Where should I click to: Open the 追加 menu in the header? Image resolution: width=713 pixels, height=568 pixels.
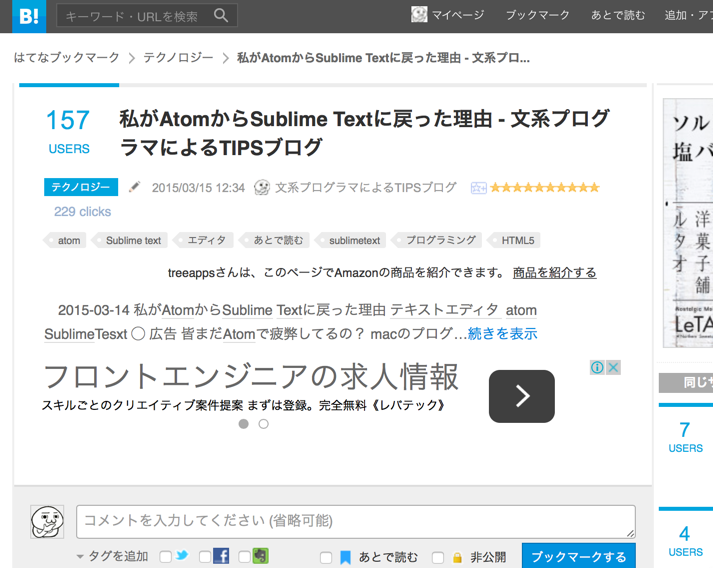pos(688,15)
